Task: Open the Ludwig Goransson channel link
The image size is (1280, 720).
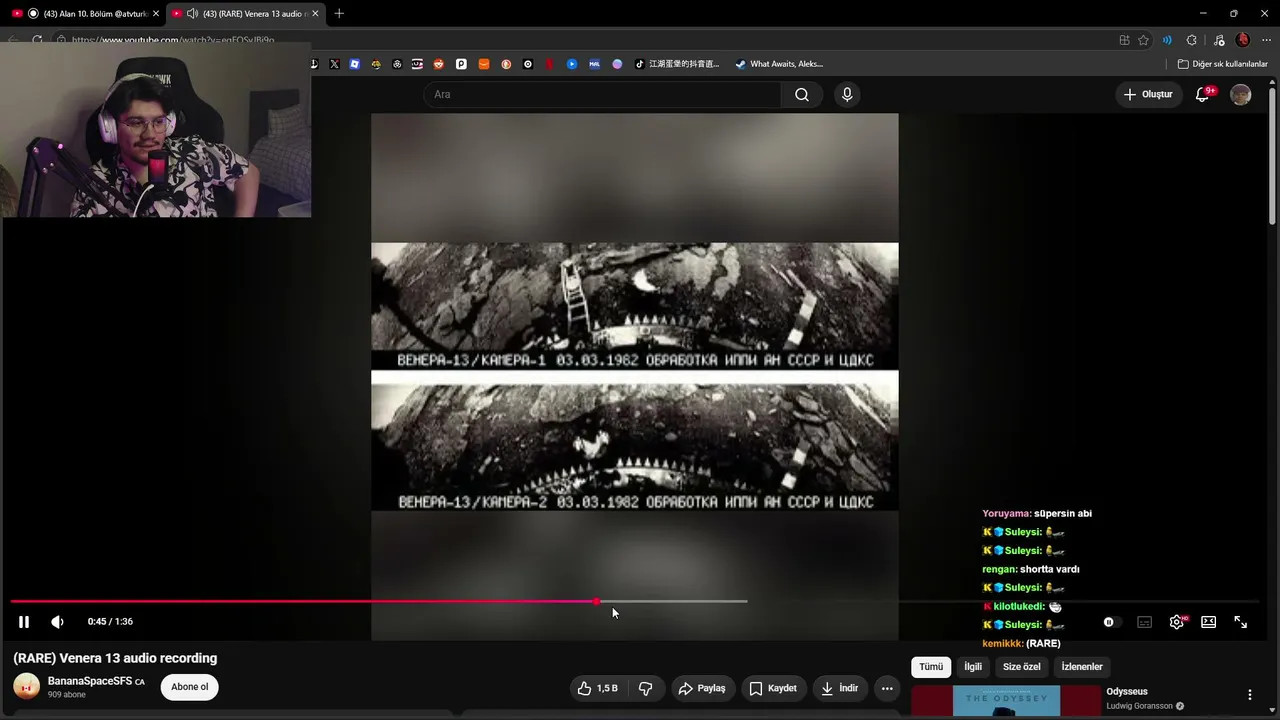Action: coord(1139,706)
